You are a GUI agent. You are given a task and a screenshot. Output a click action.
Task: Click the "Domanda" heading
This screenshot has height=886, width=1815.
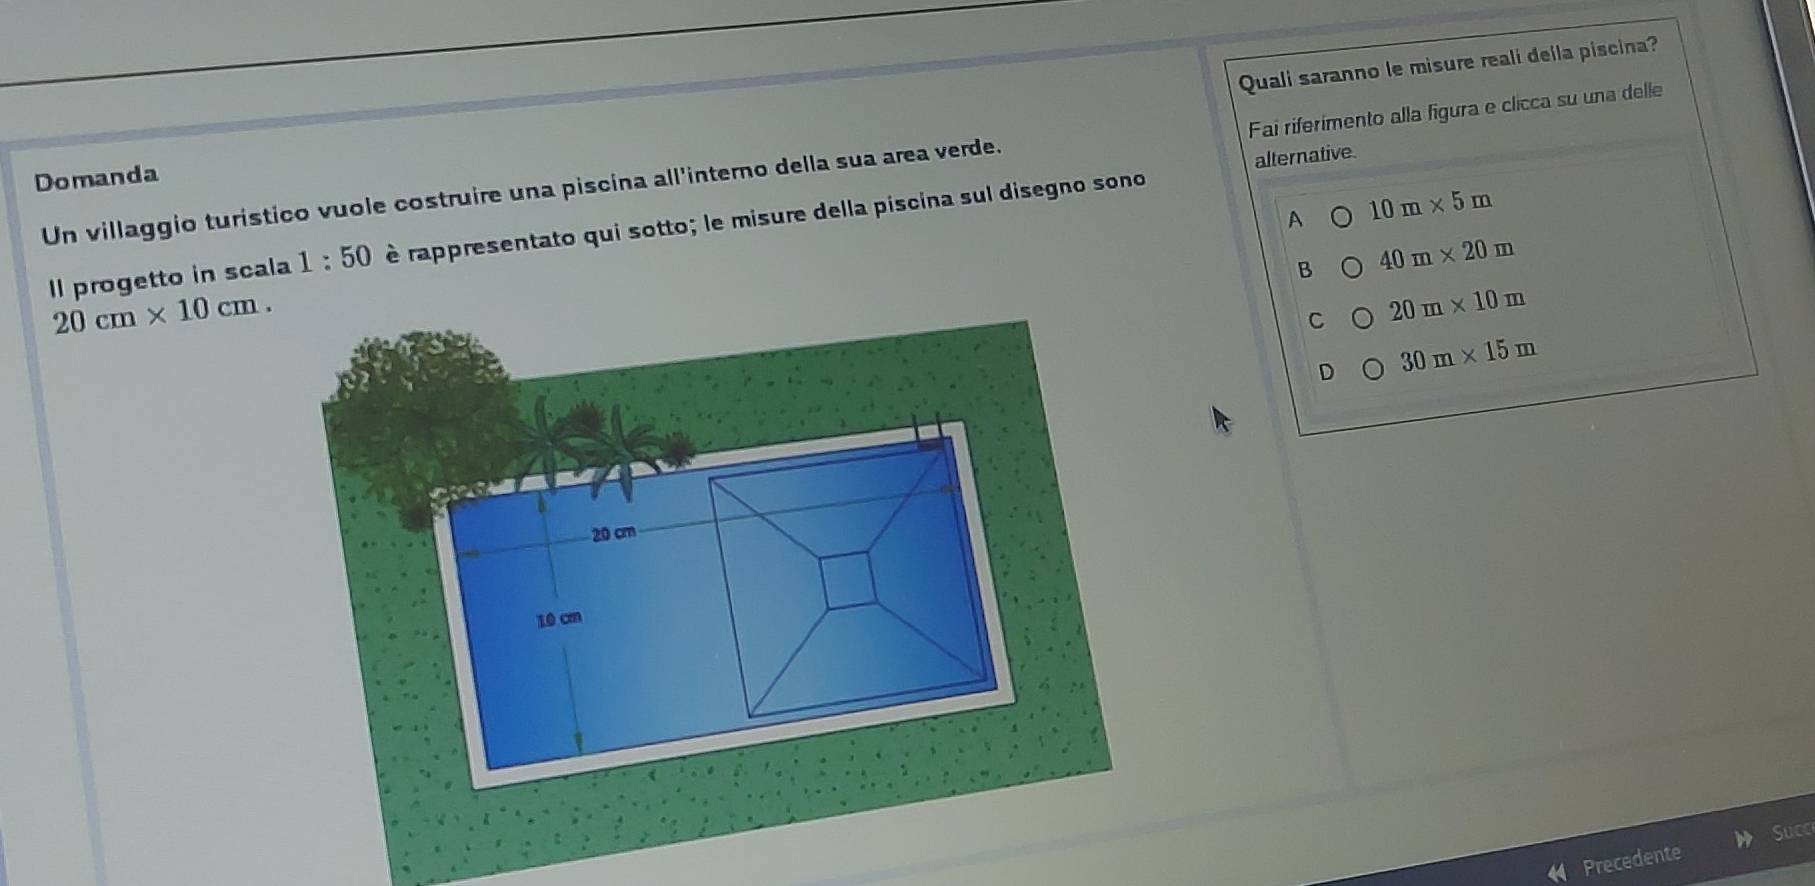click(96, 178)
